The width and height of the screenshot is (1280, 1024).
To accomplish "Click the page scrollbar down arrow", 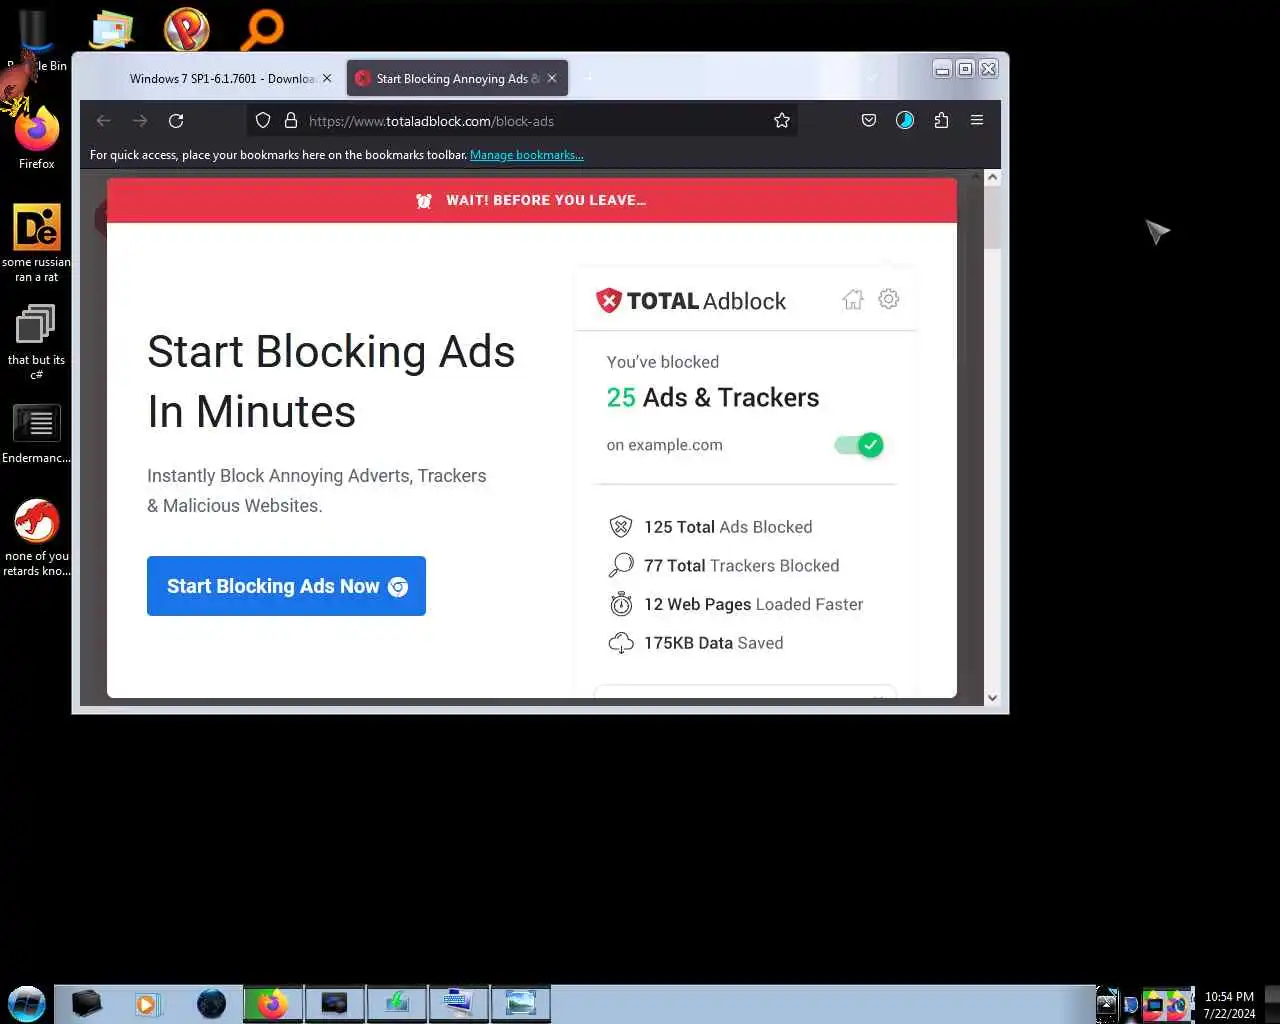I will coord(992,698).
